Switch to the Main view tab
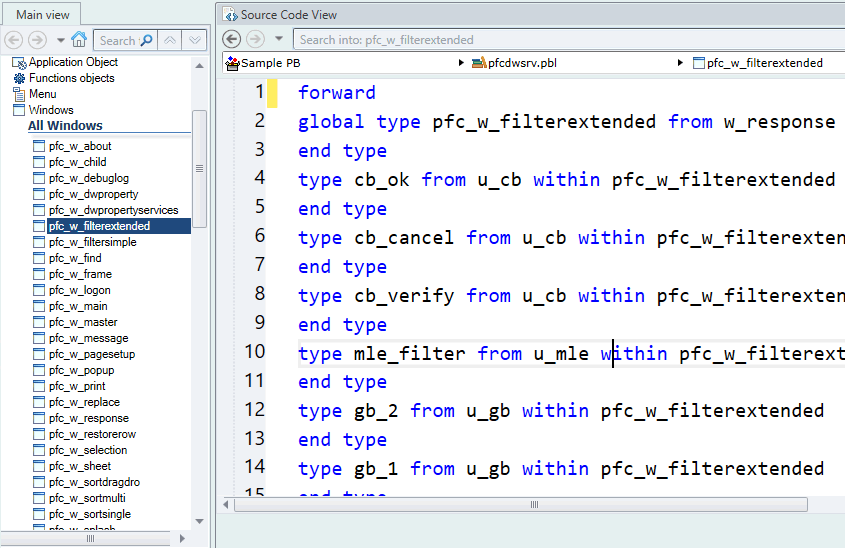Viewport: 845px width, 548px height. coord(41,14)
